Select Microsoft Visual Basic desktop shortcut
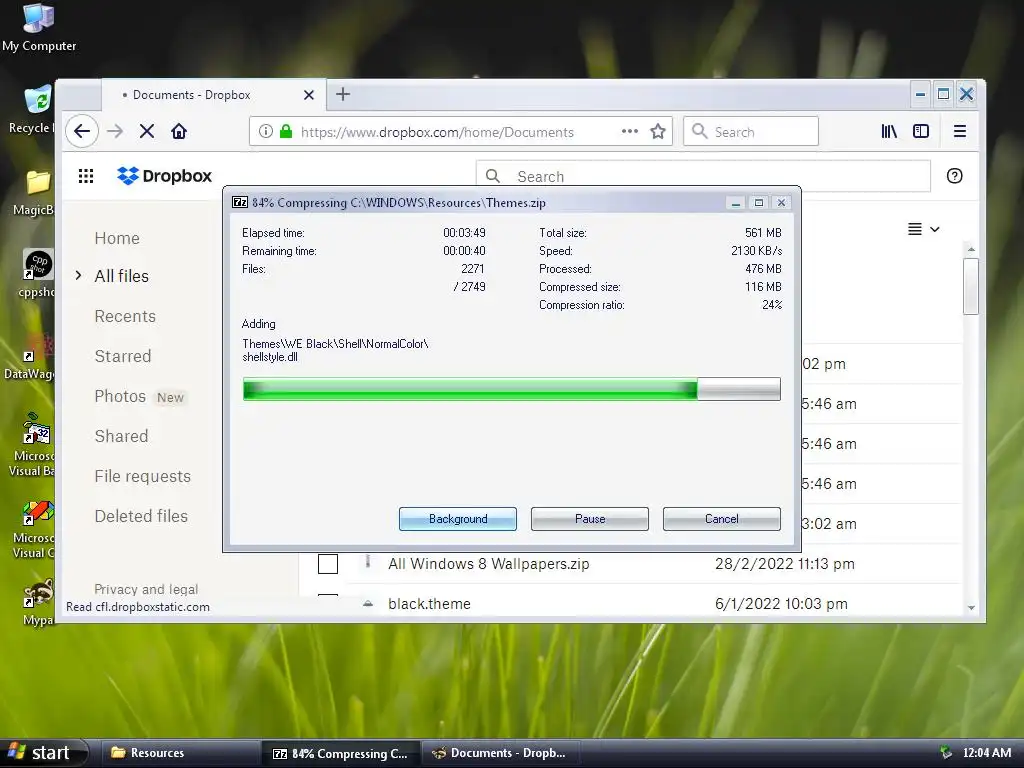Screen dimensions: 1024x768 33,445
